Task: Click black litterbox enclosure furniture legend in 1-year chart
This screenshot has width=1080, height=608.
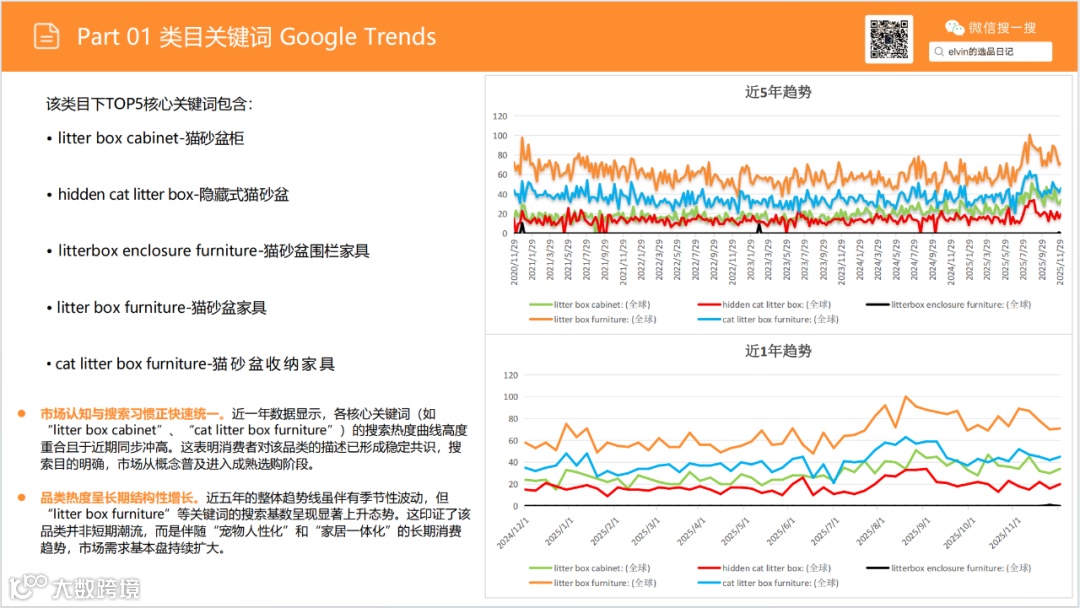Action: (948, 568)
